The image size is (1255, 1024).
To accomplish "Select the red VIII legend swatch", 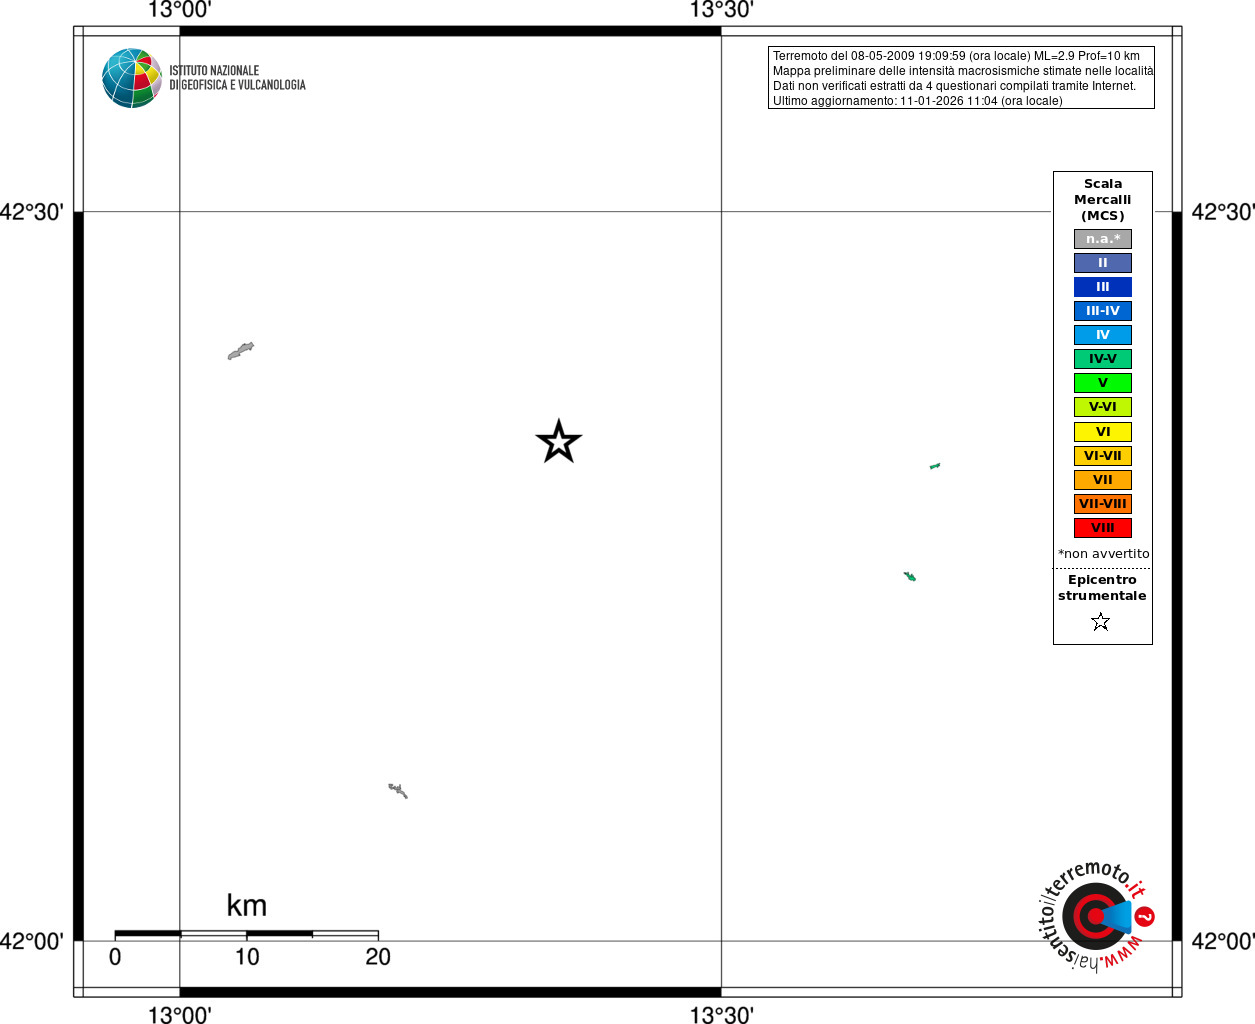I will point(1103,528).
